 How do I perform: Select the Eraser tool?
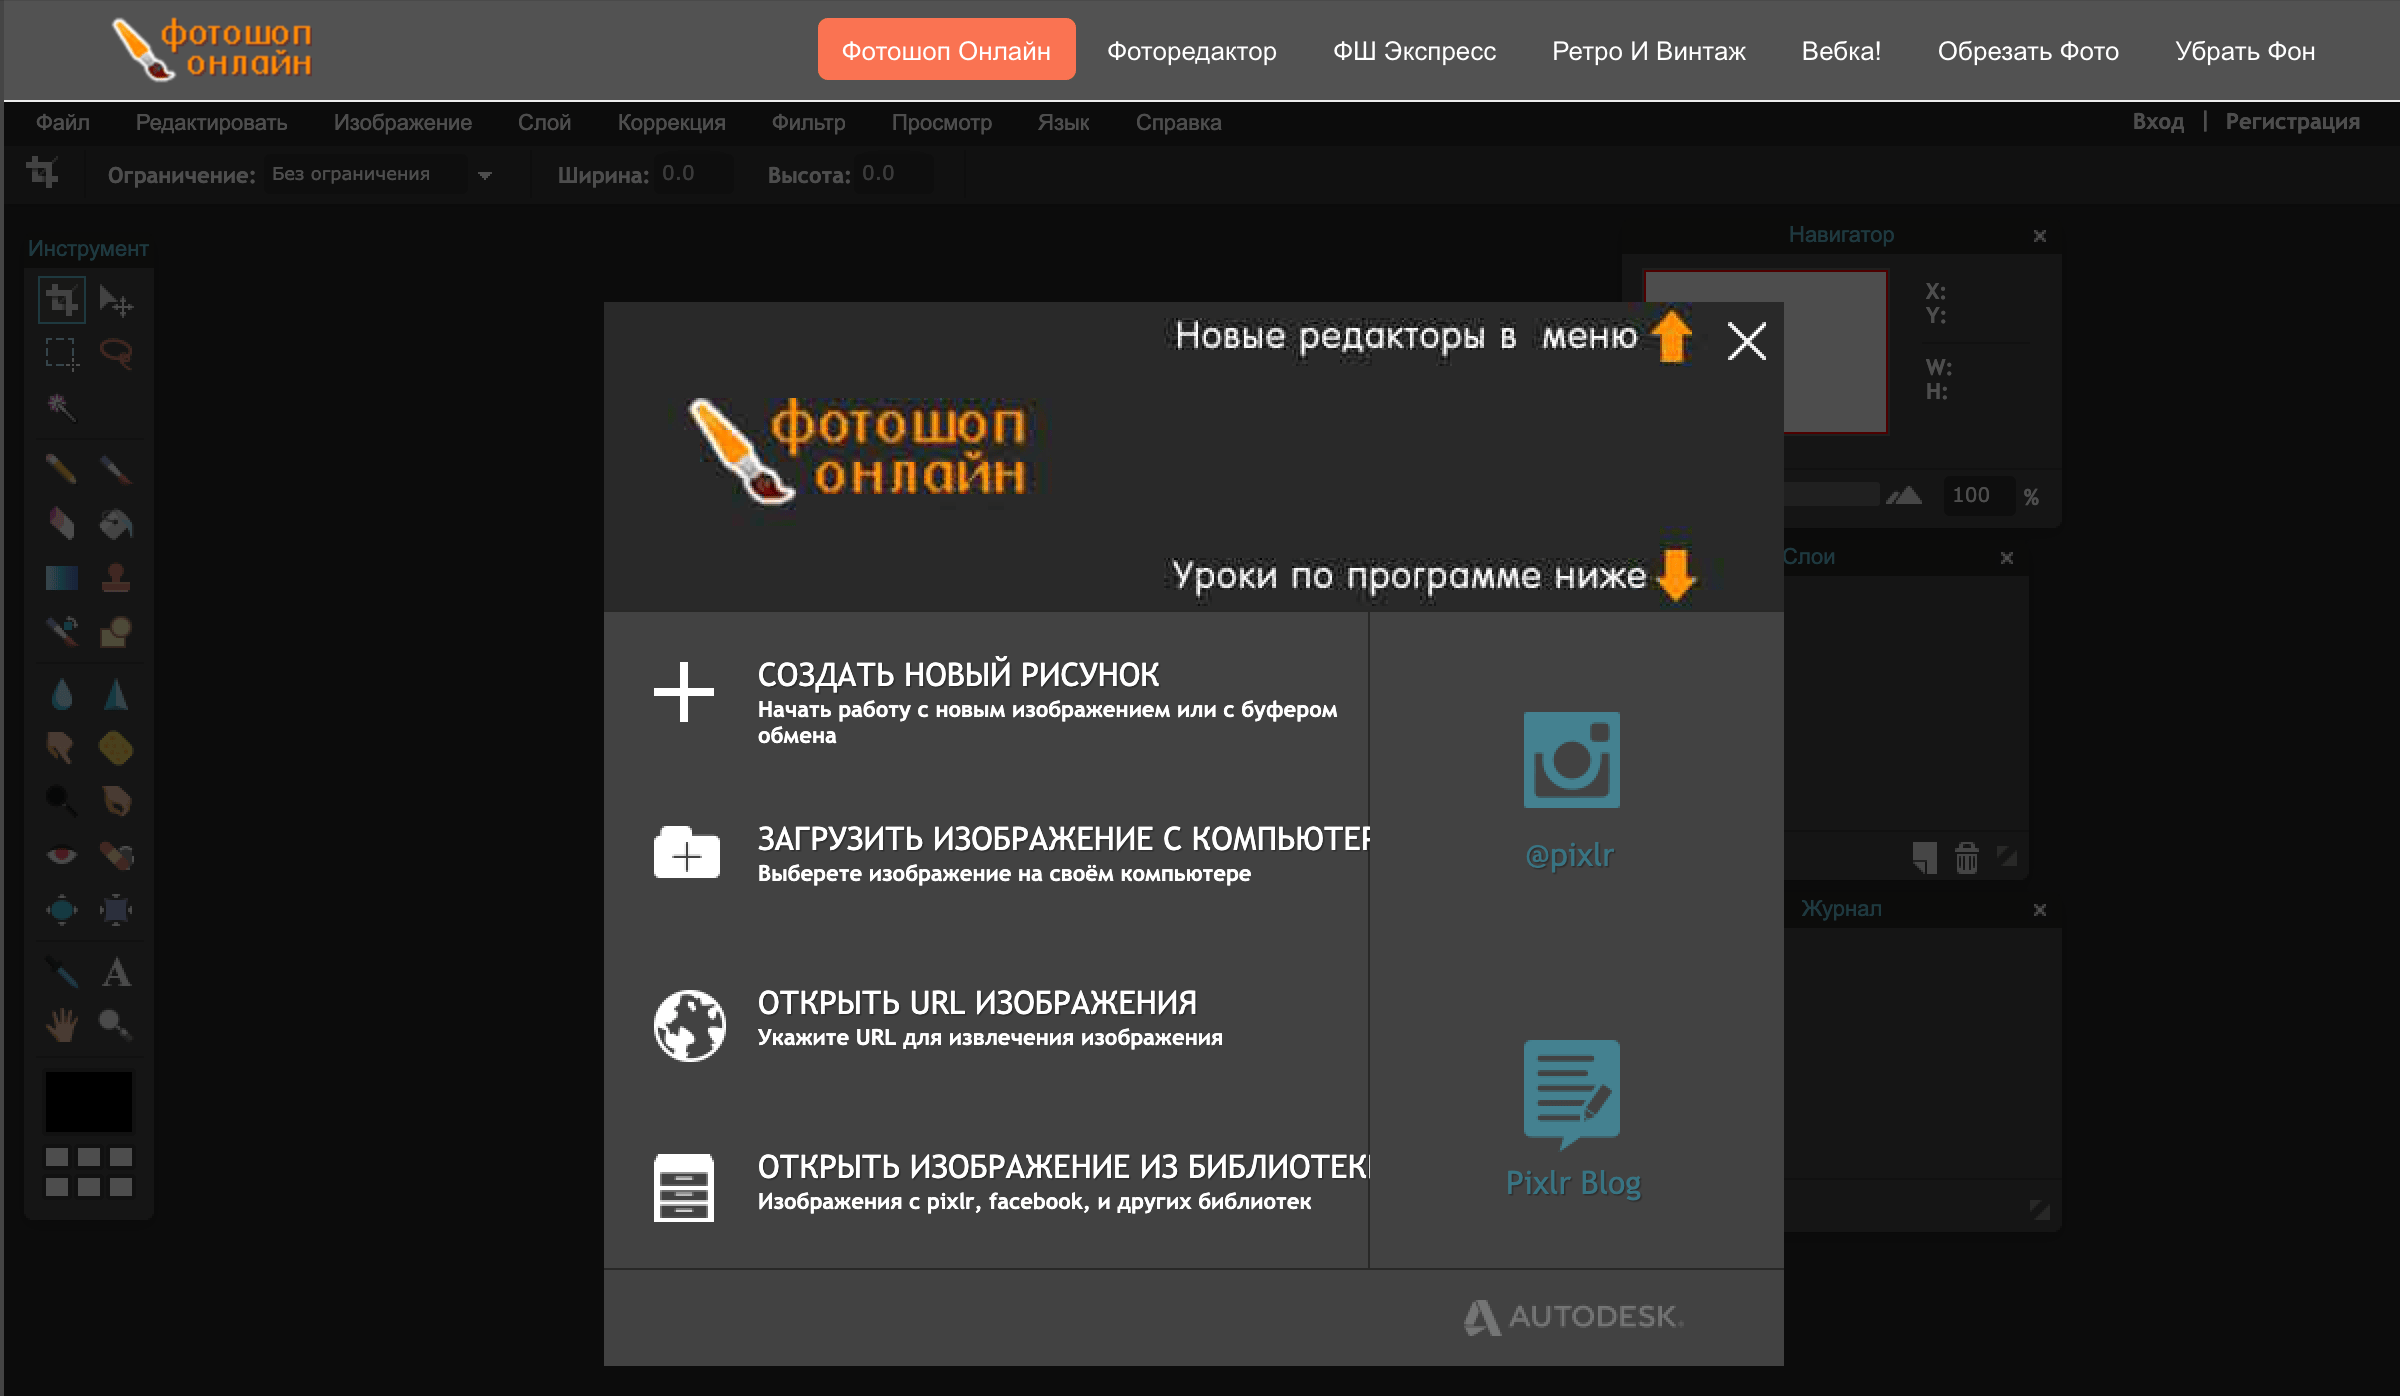[62, 523]
